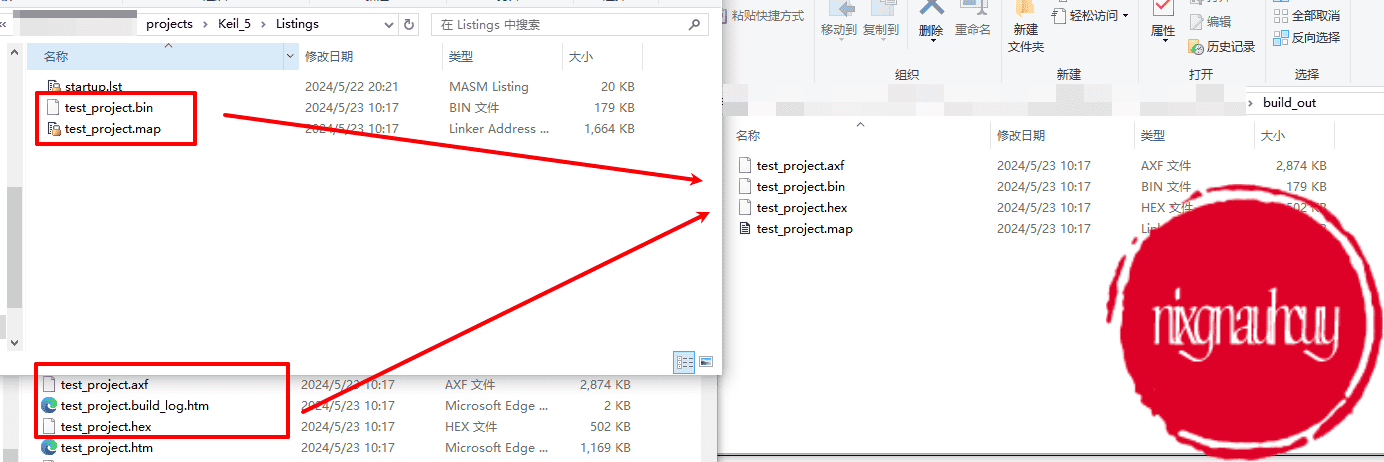Click "2,874 KB" in build_out window
The width and height of the screenshot is (1384, 462).
click(1300, 166)
